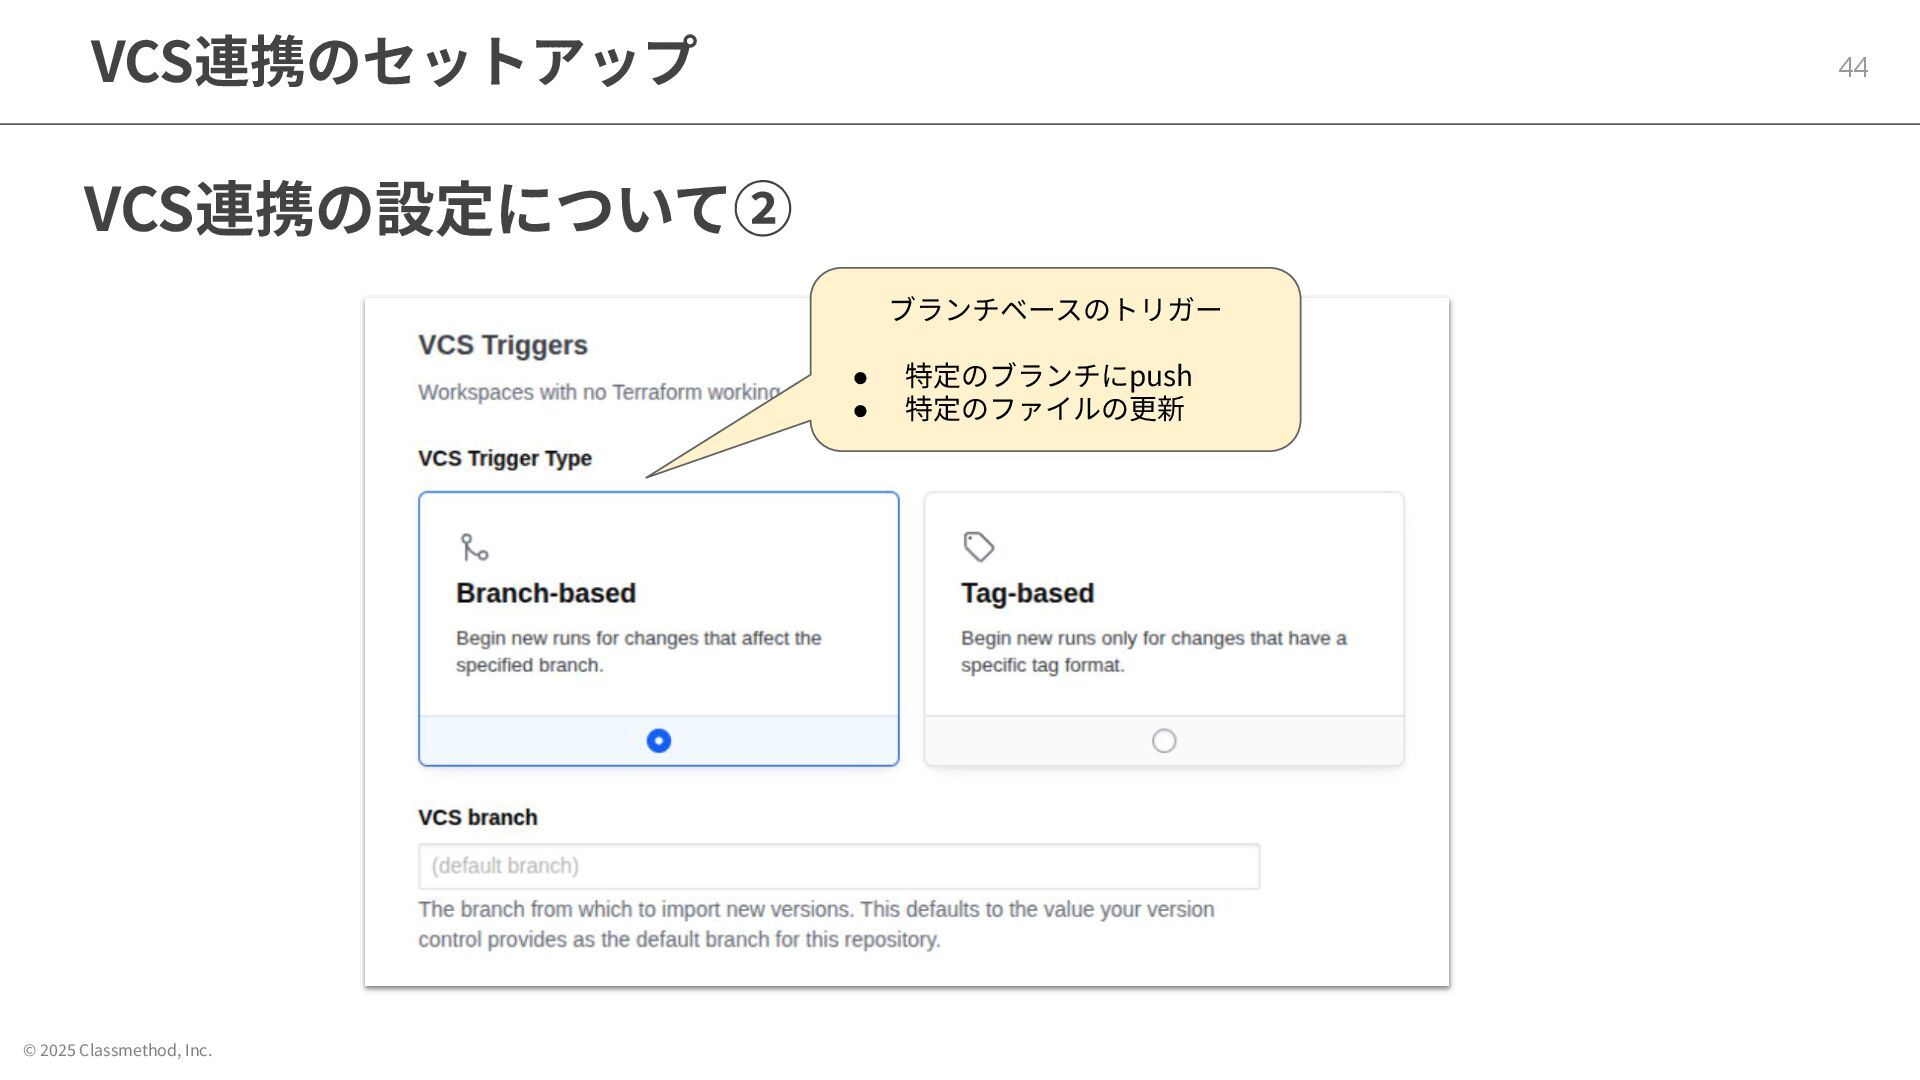Click the Branch-based description text

[638, 651]
